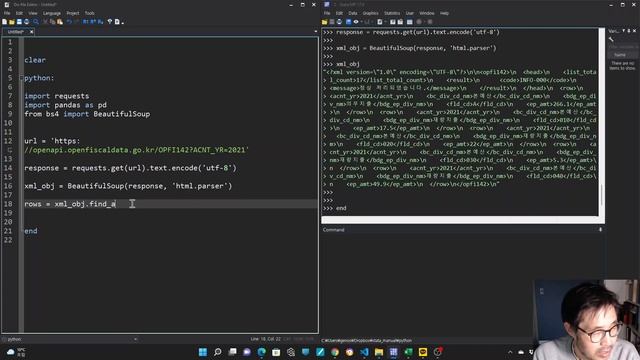Open Visual Studio Code from taskbar
Viewport: 640px width, 360px height.
[x=364, y=352]
